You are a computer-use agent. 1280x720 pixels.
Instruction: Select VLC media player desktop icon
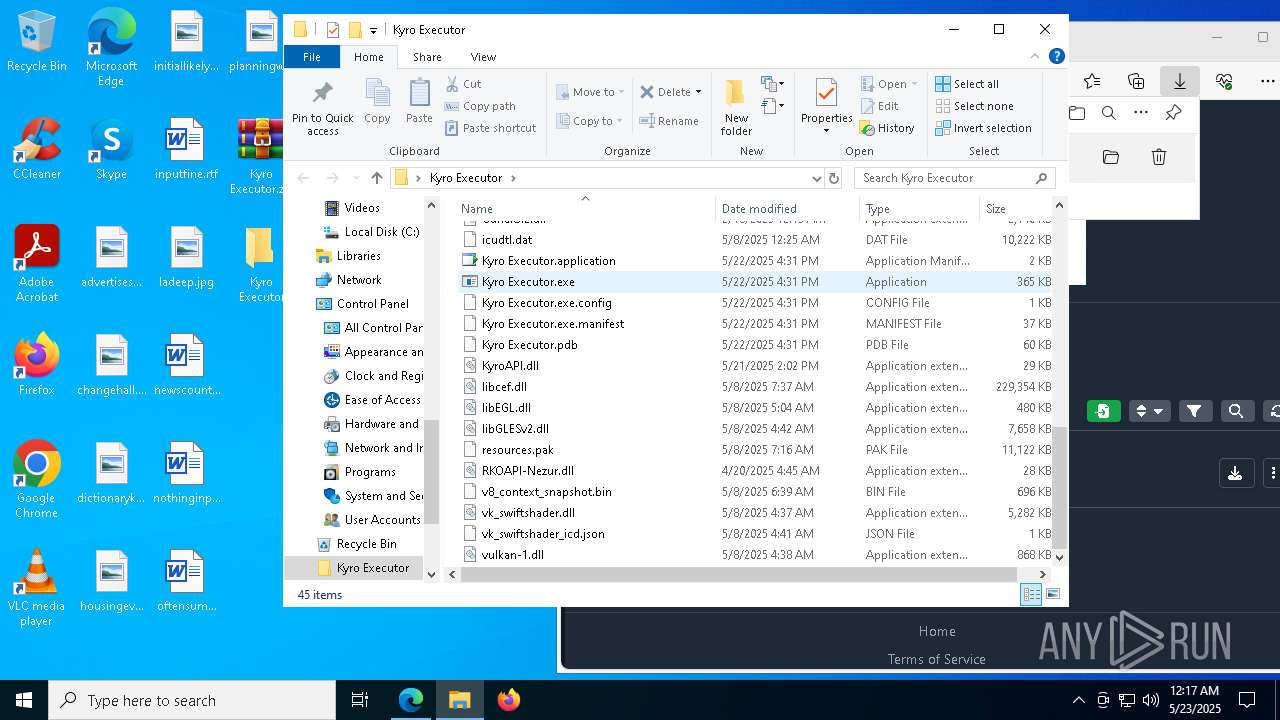36,589
